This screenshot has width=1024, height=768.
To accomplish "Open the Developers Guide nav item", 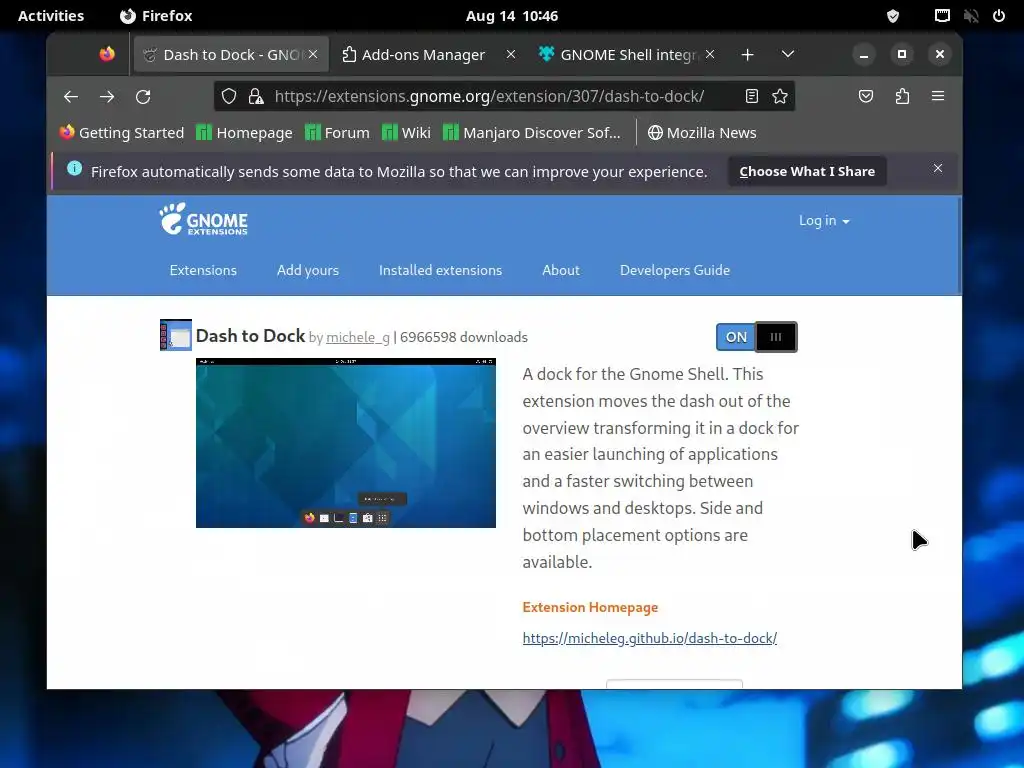I will 675,270.
